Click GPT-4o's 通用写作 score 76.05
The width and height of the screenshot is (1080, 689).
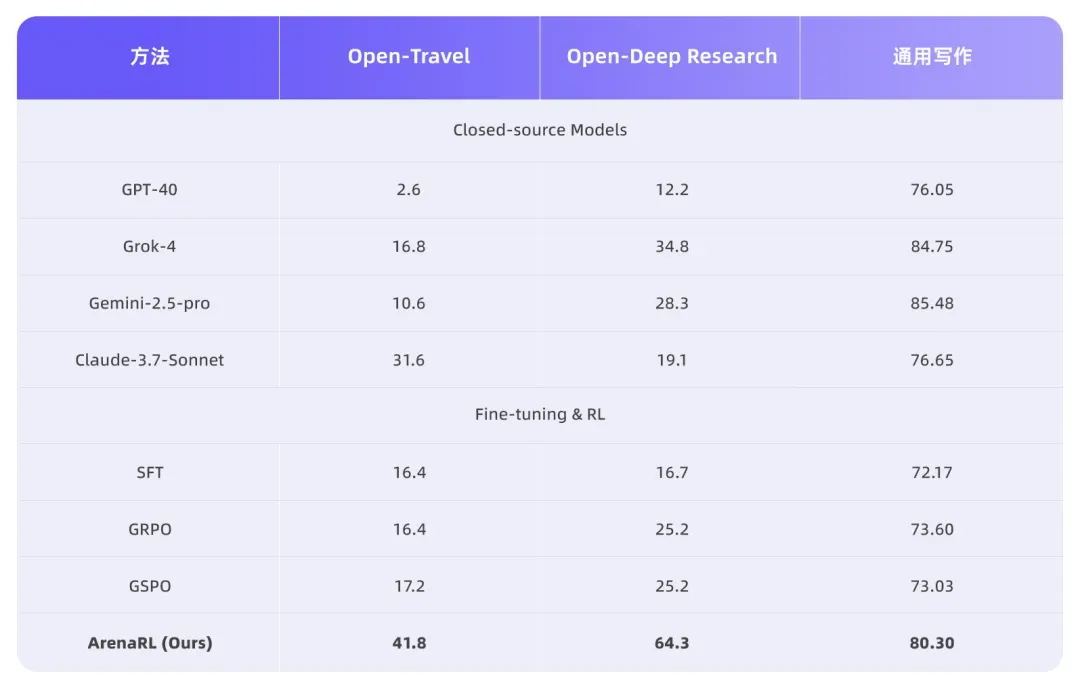931,189
